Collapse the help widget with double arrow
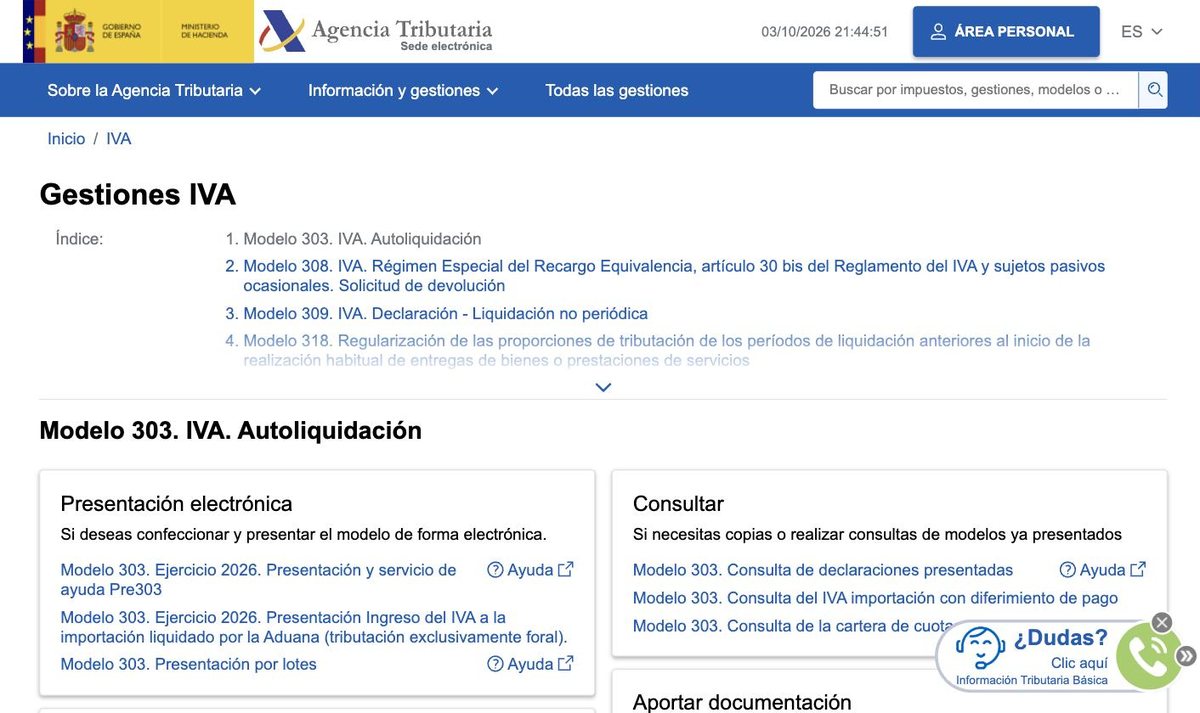Screen dimensions: 1200x713 tap(1186, 656)
